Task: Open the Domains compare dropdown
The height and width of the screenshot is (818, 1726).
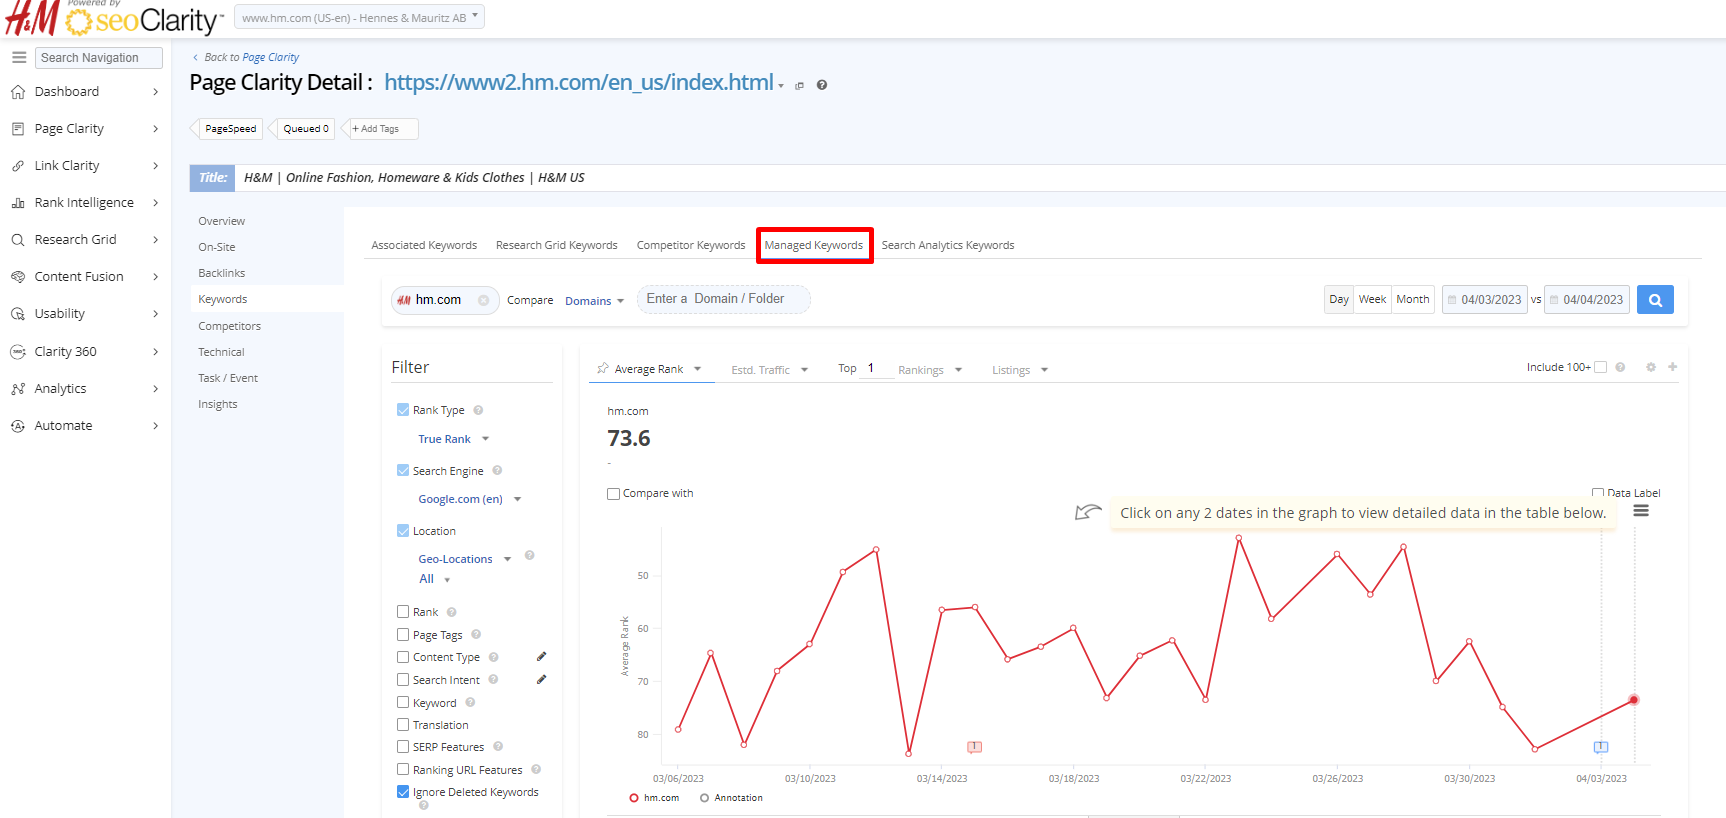Action: (594, 301)
